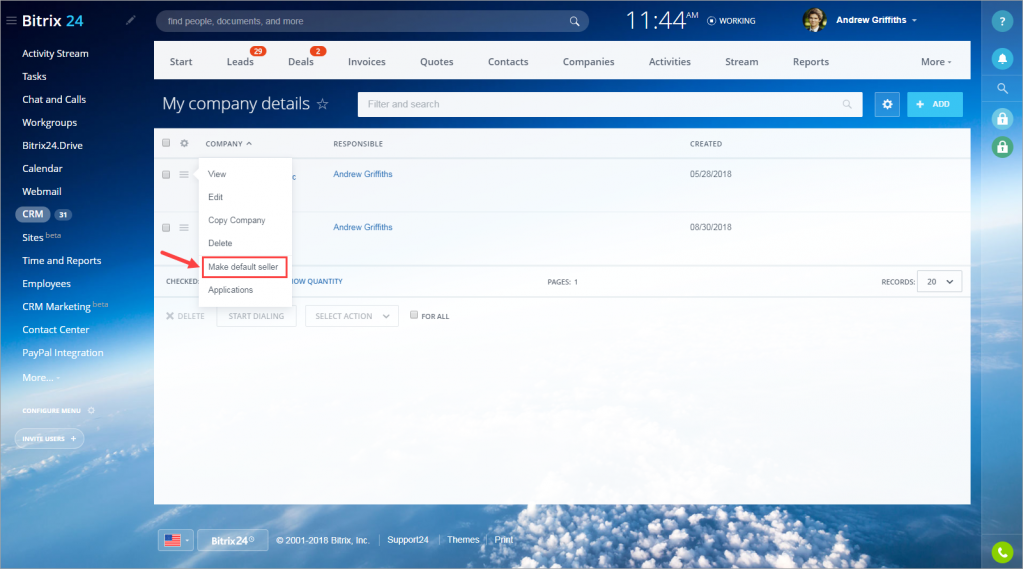Image resolution: width=1023 pixels, height=569 pixels.
Task: Open CRM in the sidebar
Action: pyautogui.click(x=33, y=214)
